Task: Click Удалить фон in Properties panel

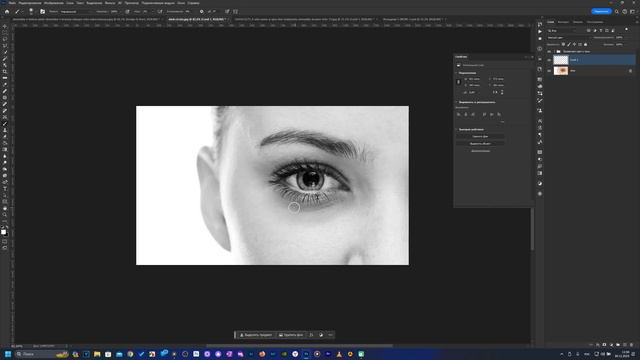Action: click(x=480, y=136)
